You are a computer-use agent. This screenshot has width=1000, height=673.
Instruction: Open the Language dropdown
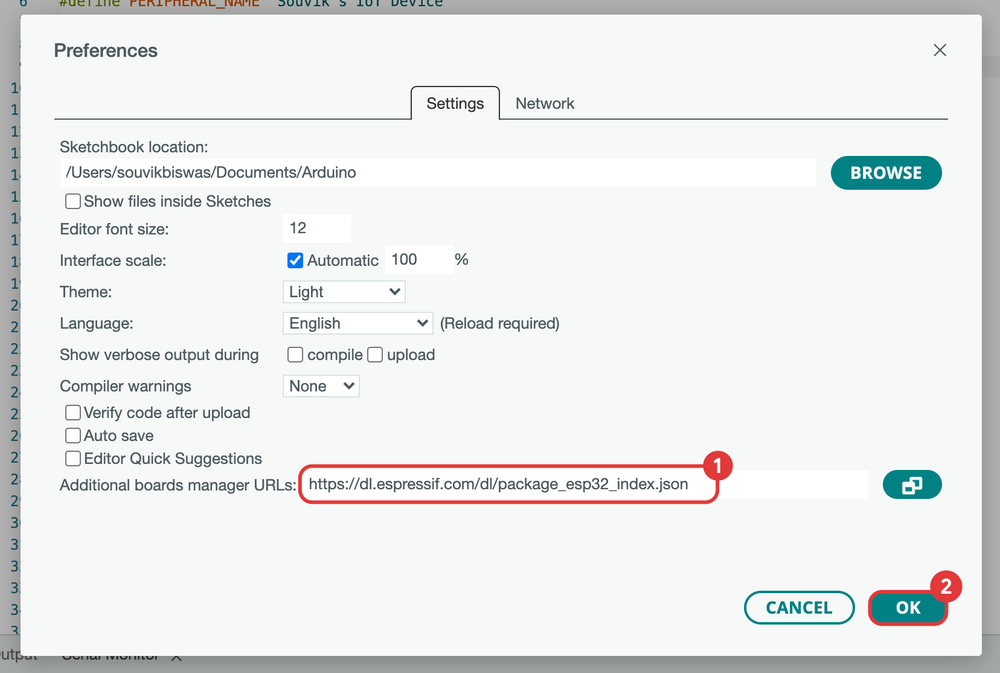click(357, 323)
